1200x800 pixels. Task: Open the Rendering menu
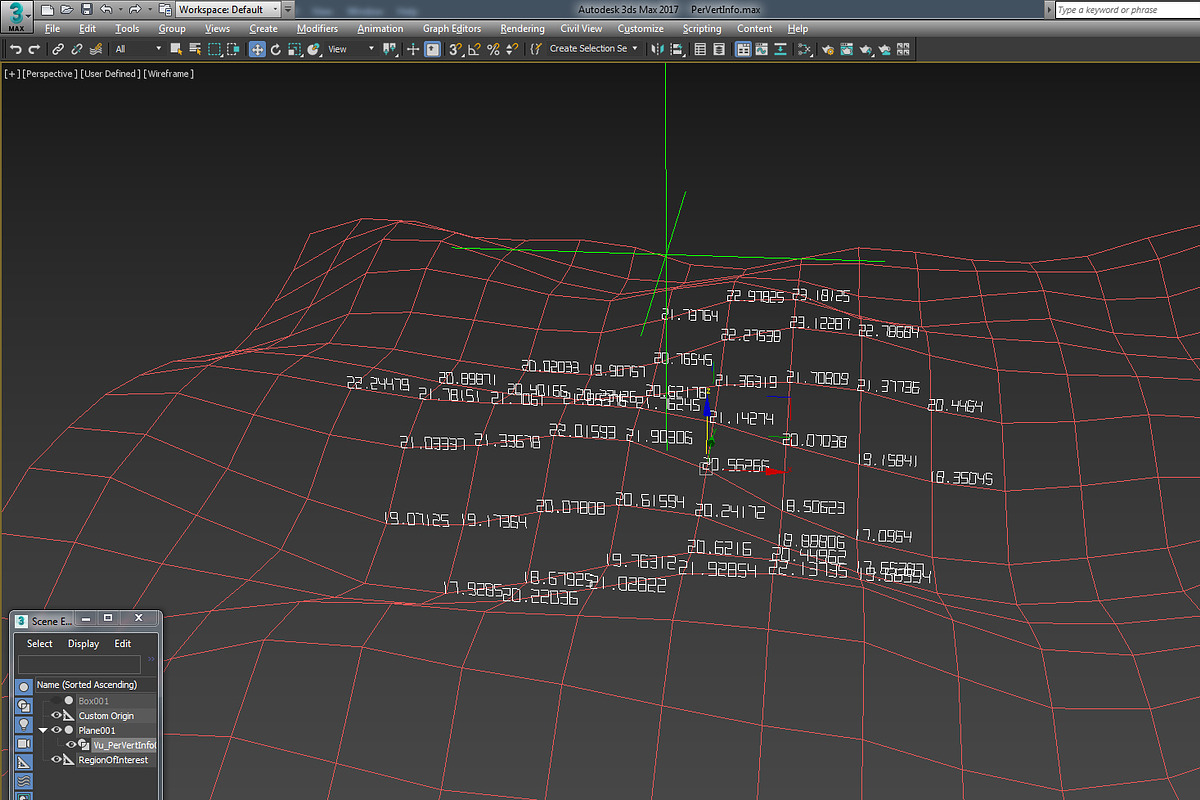(522, 29)
